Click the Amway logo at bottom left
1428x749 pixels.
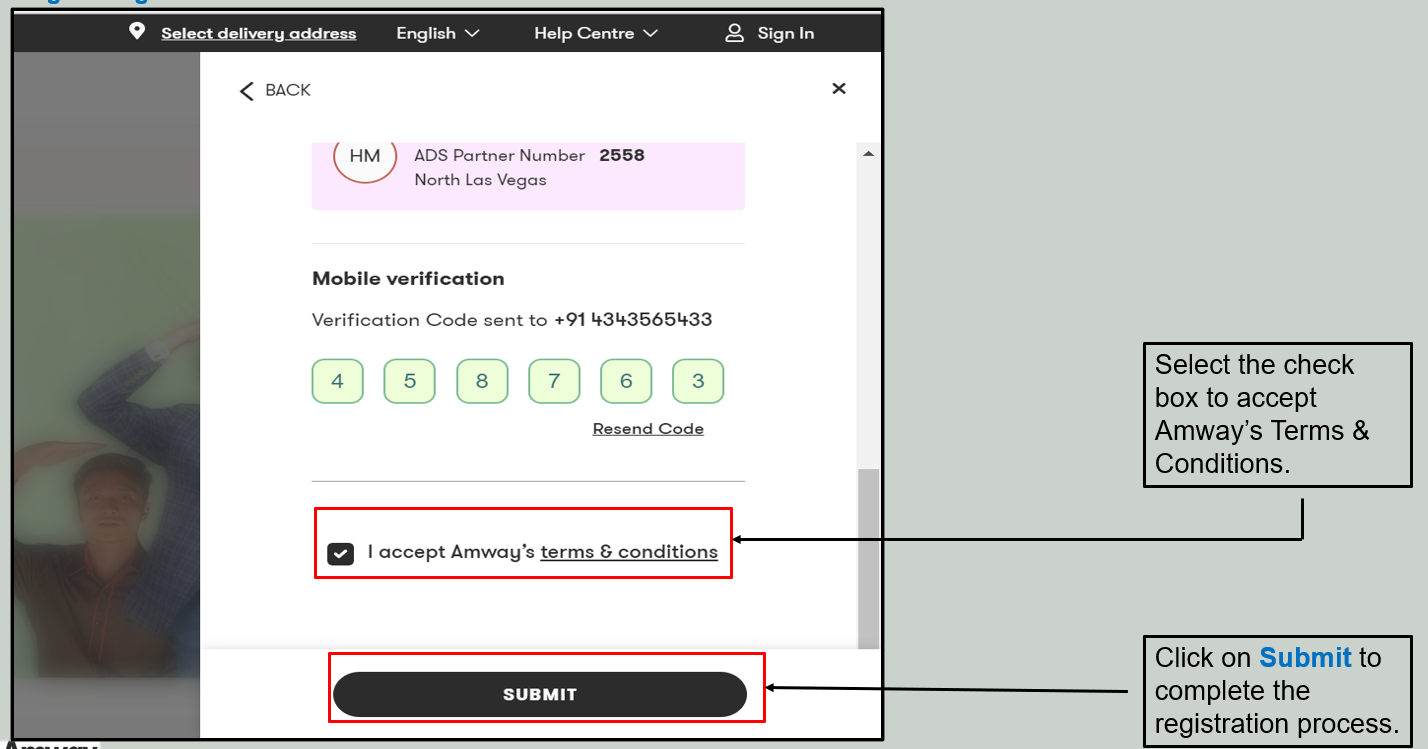pos(40,744)
